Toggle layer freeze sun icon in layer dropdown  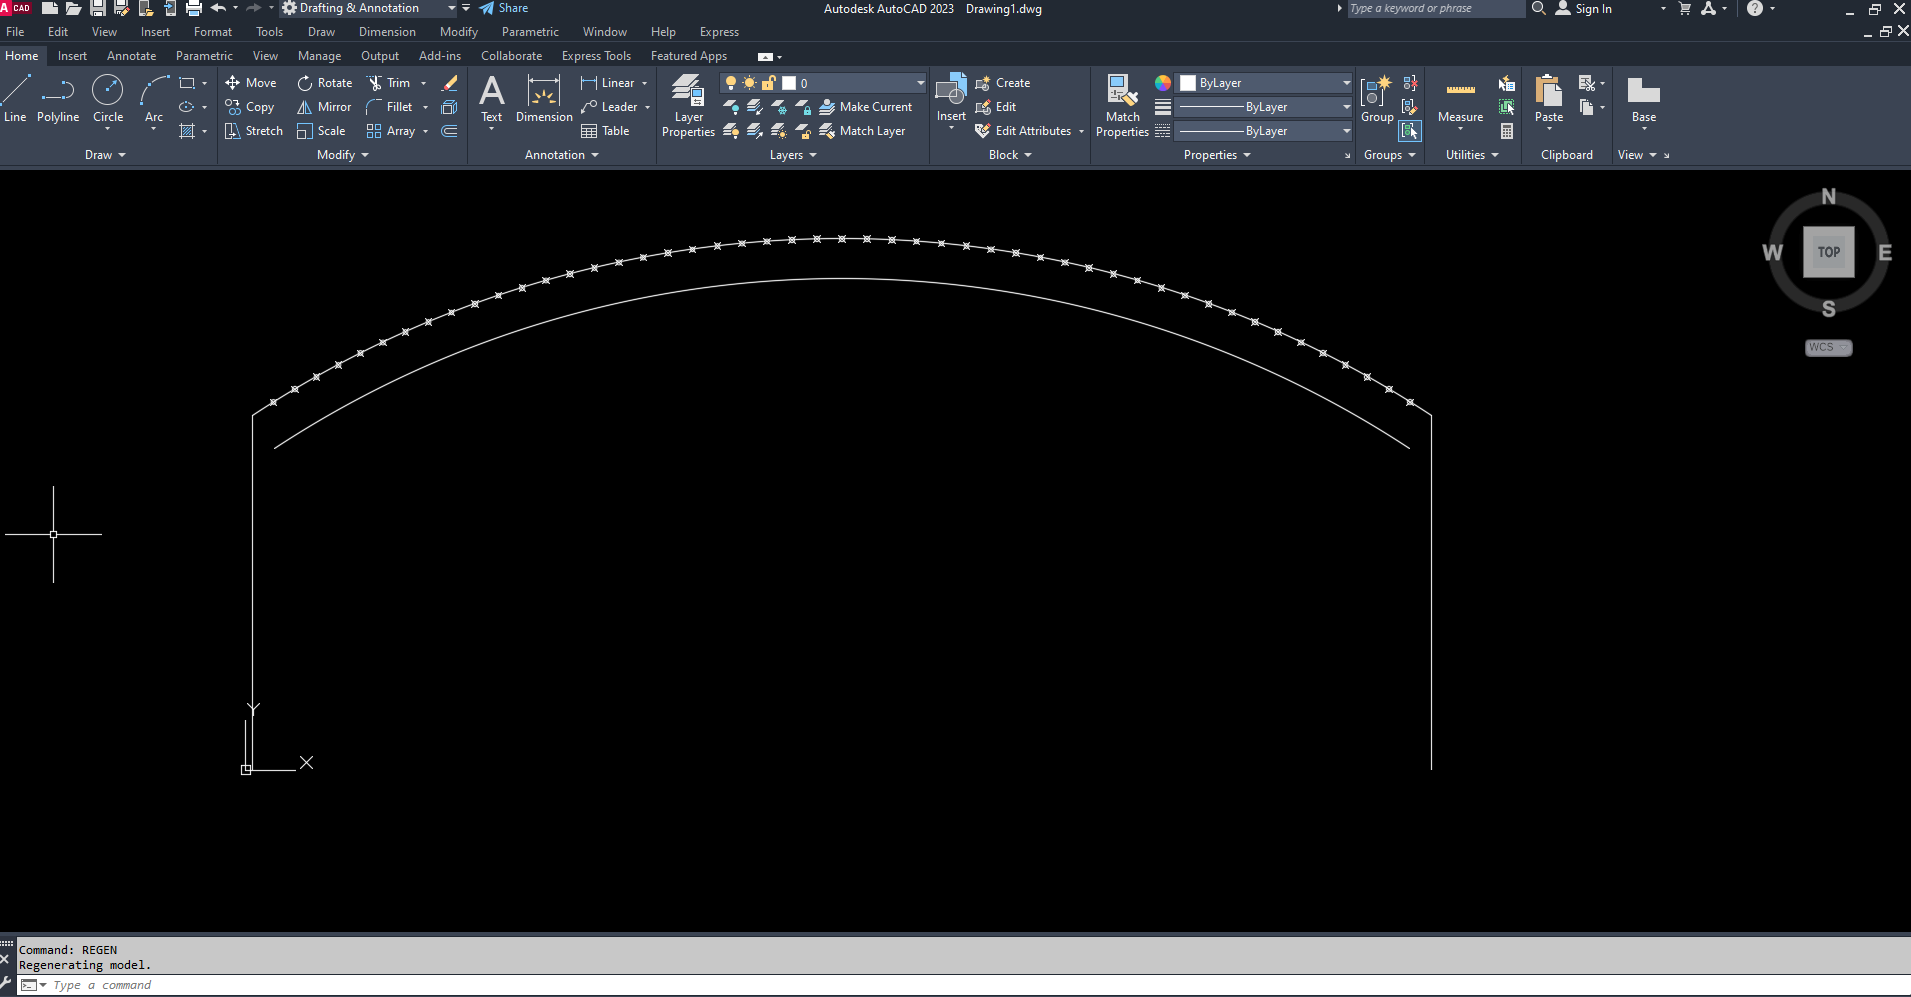click(749, 83)
